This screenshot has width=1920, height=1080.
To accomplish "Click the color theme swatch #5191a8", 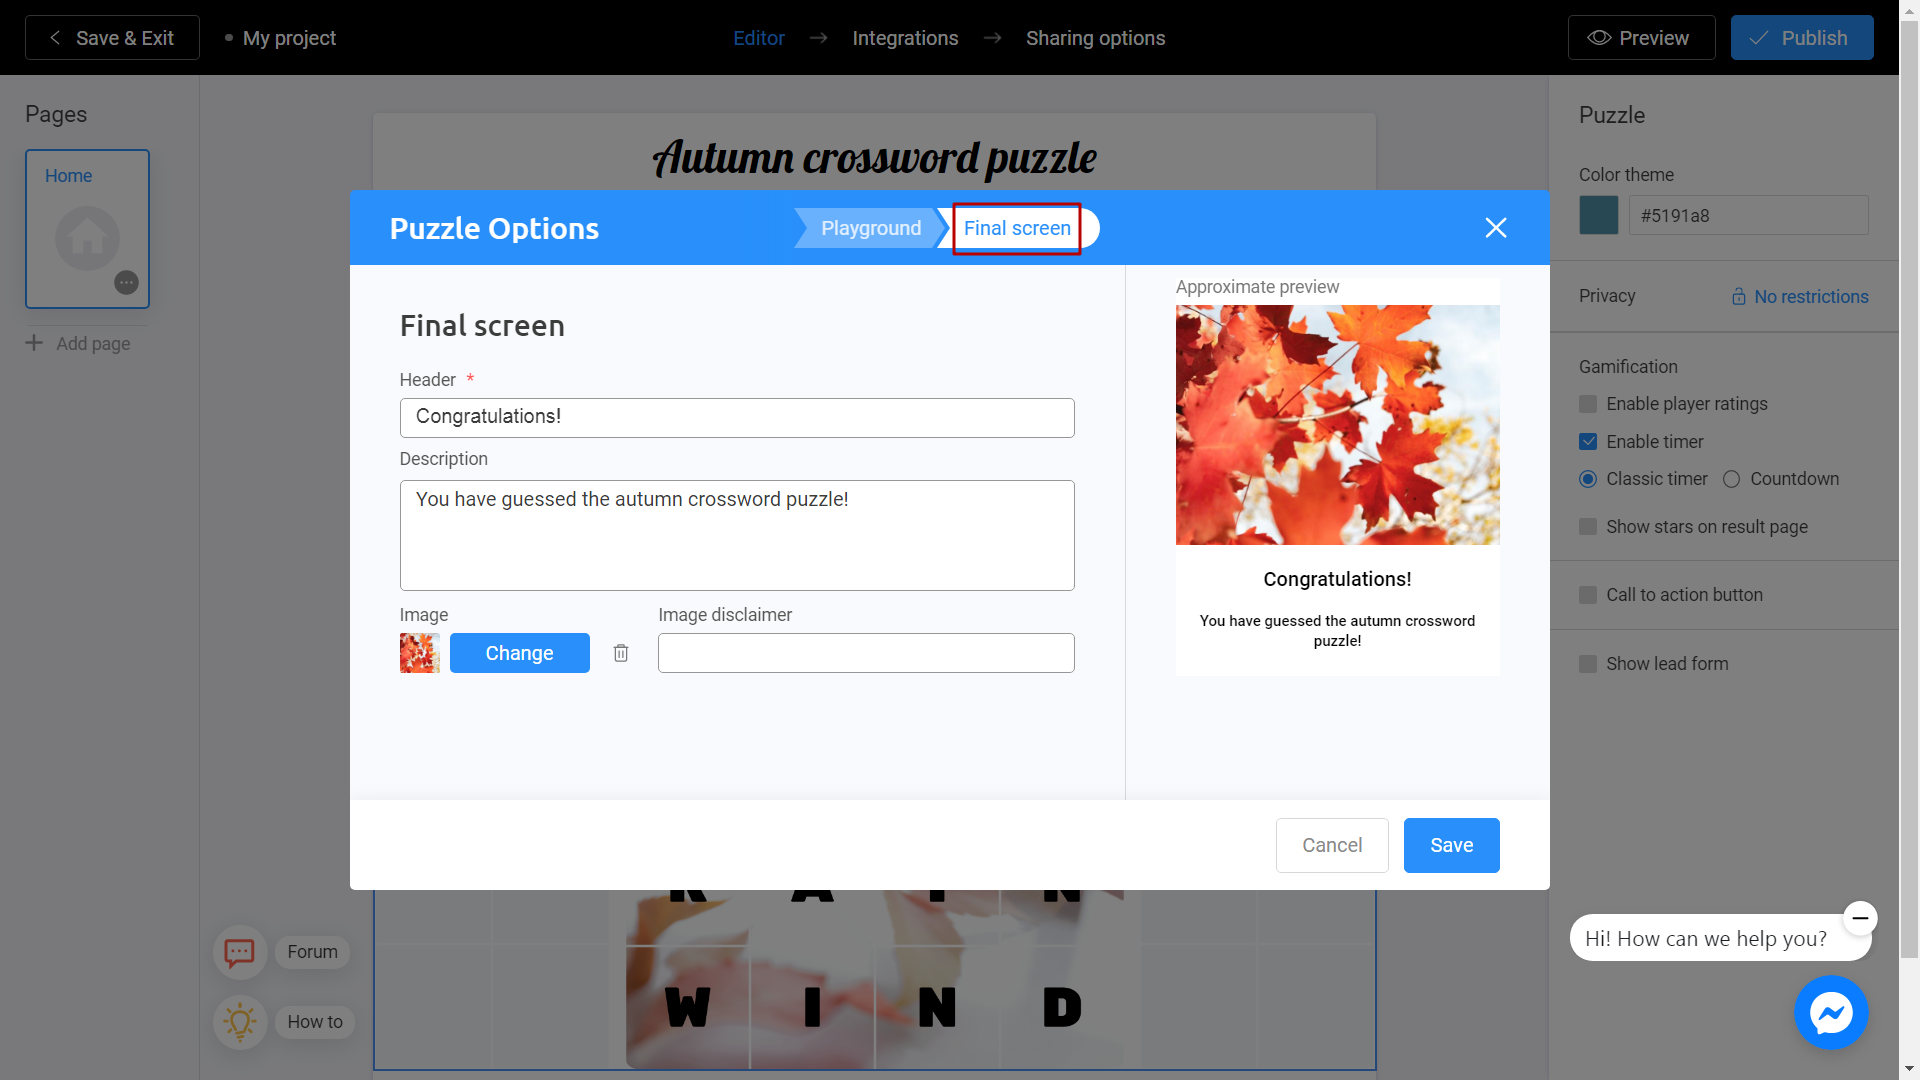I will pos(1600,215).
